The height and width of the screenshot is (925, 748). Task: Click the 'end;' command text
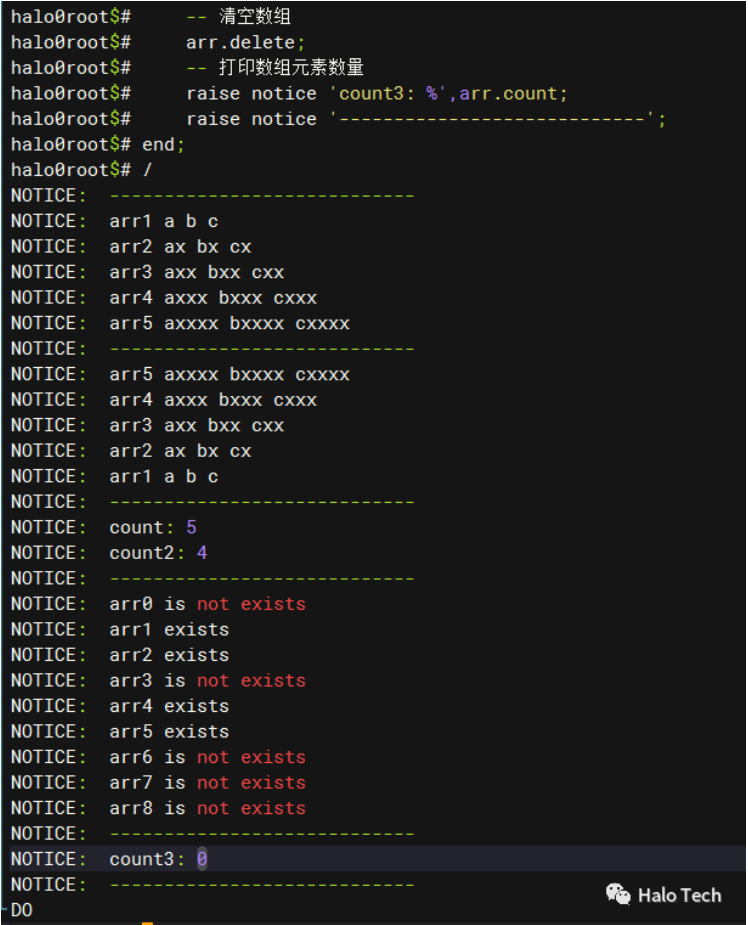click(164, 144)
